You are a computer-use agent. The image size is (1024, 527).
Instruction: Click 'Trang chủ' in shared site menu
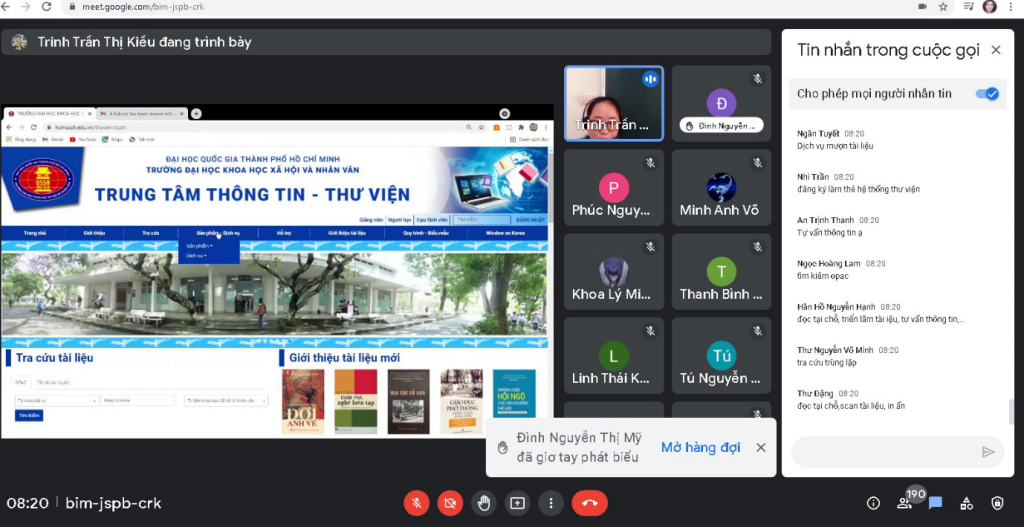coord(35,233)
